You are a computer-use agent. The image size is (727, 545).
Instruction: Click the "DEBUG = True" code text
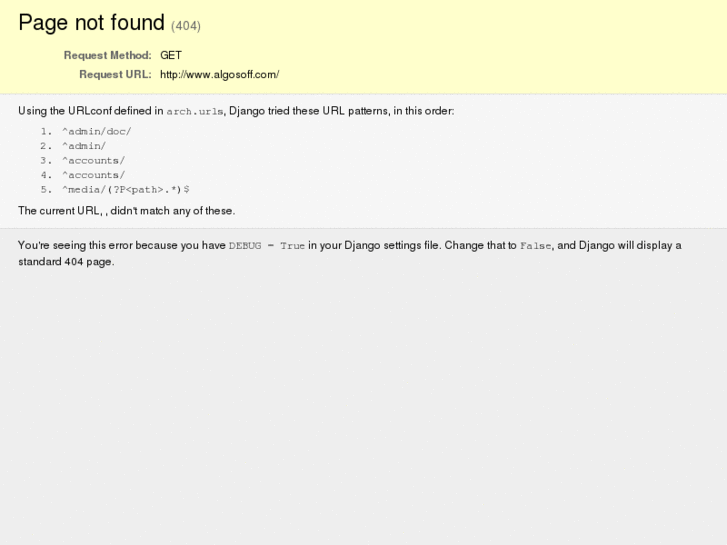(266, 246)
